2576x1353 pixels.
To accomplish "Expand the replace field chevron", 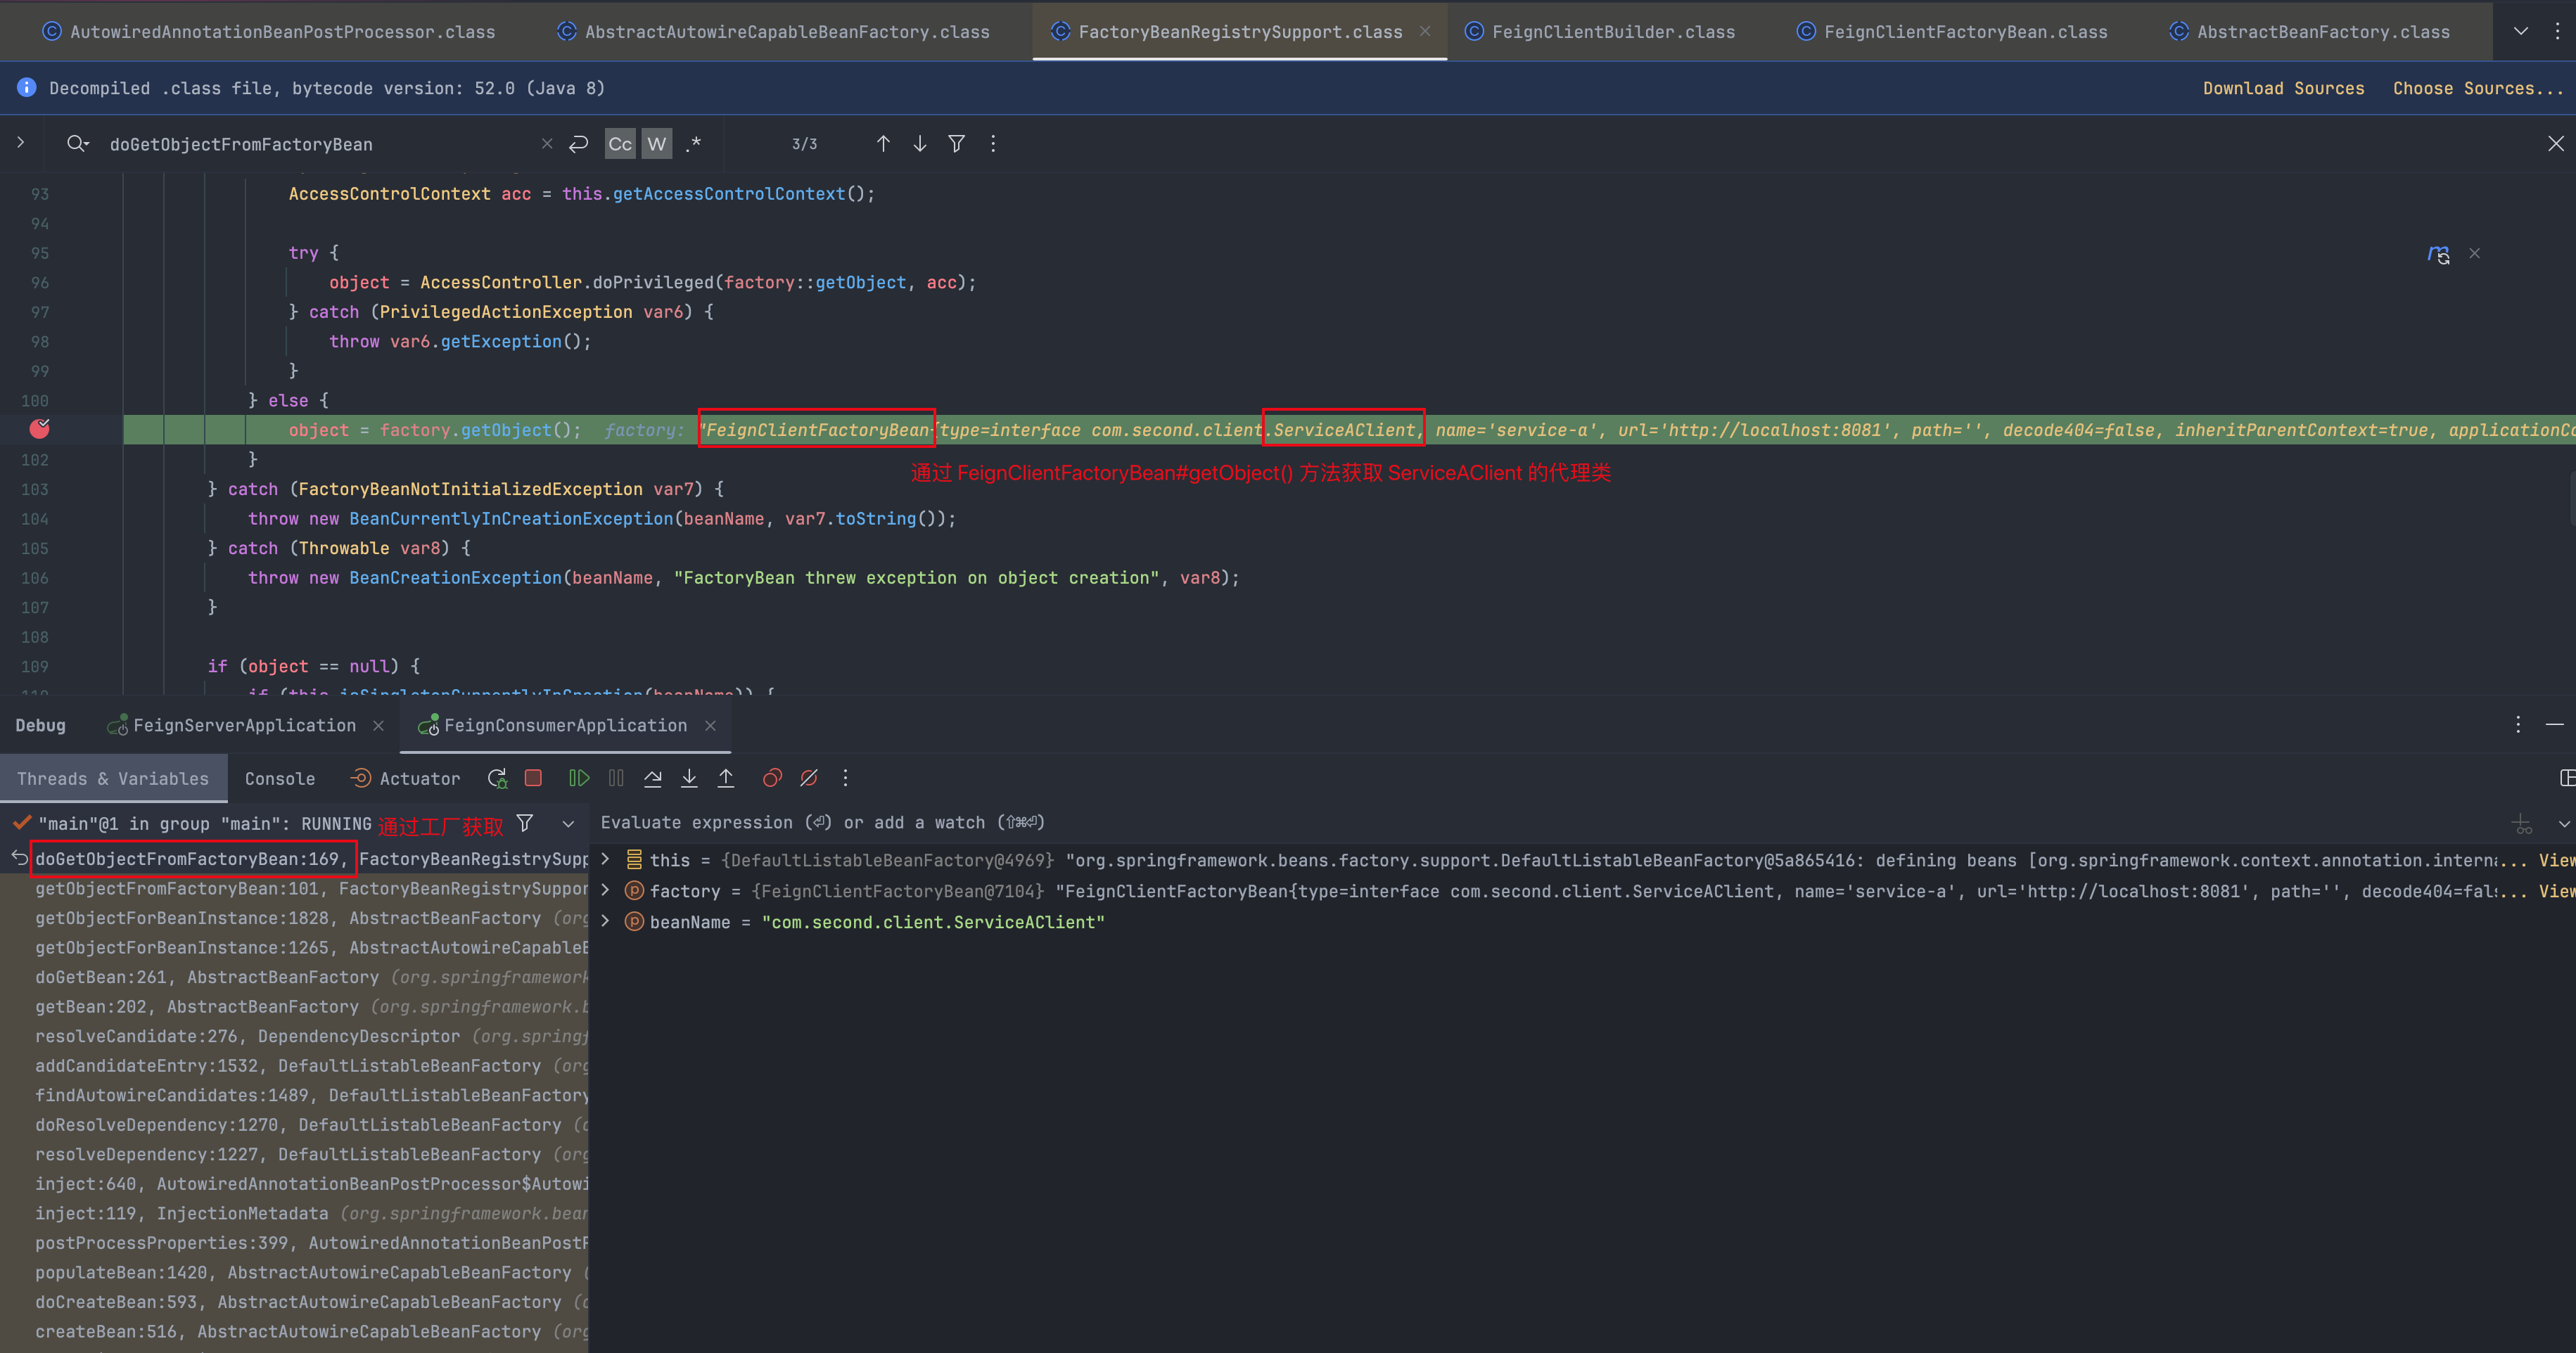I will (x=20, y=143).
